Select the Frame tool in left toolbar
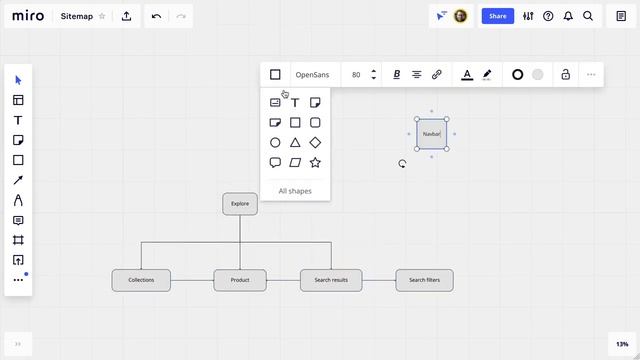This screenshot has width=640, height=360. (18, 240)
